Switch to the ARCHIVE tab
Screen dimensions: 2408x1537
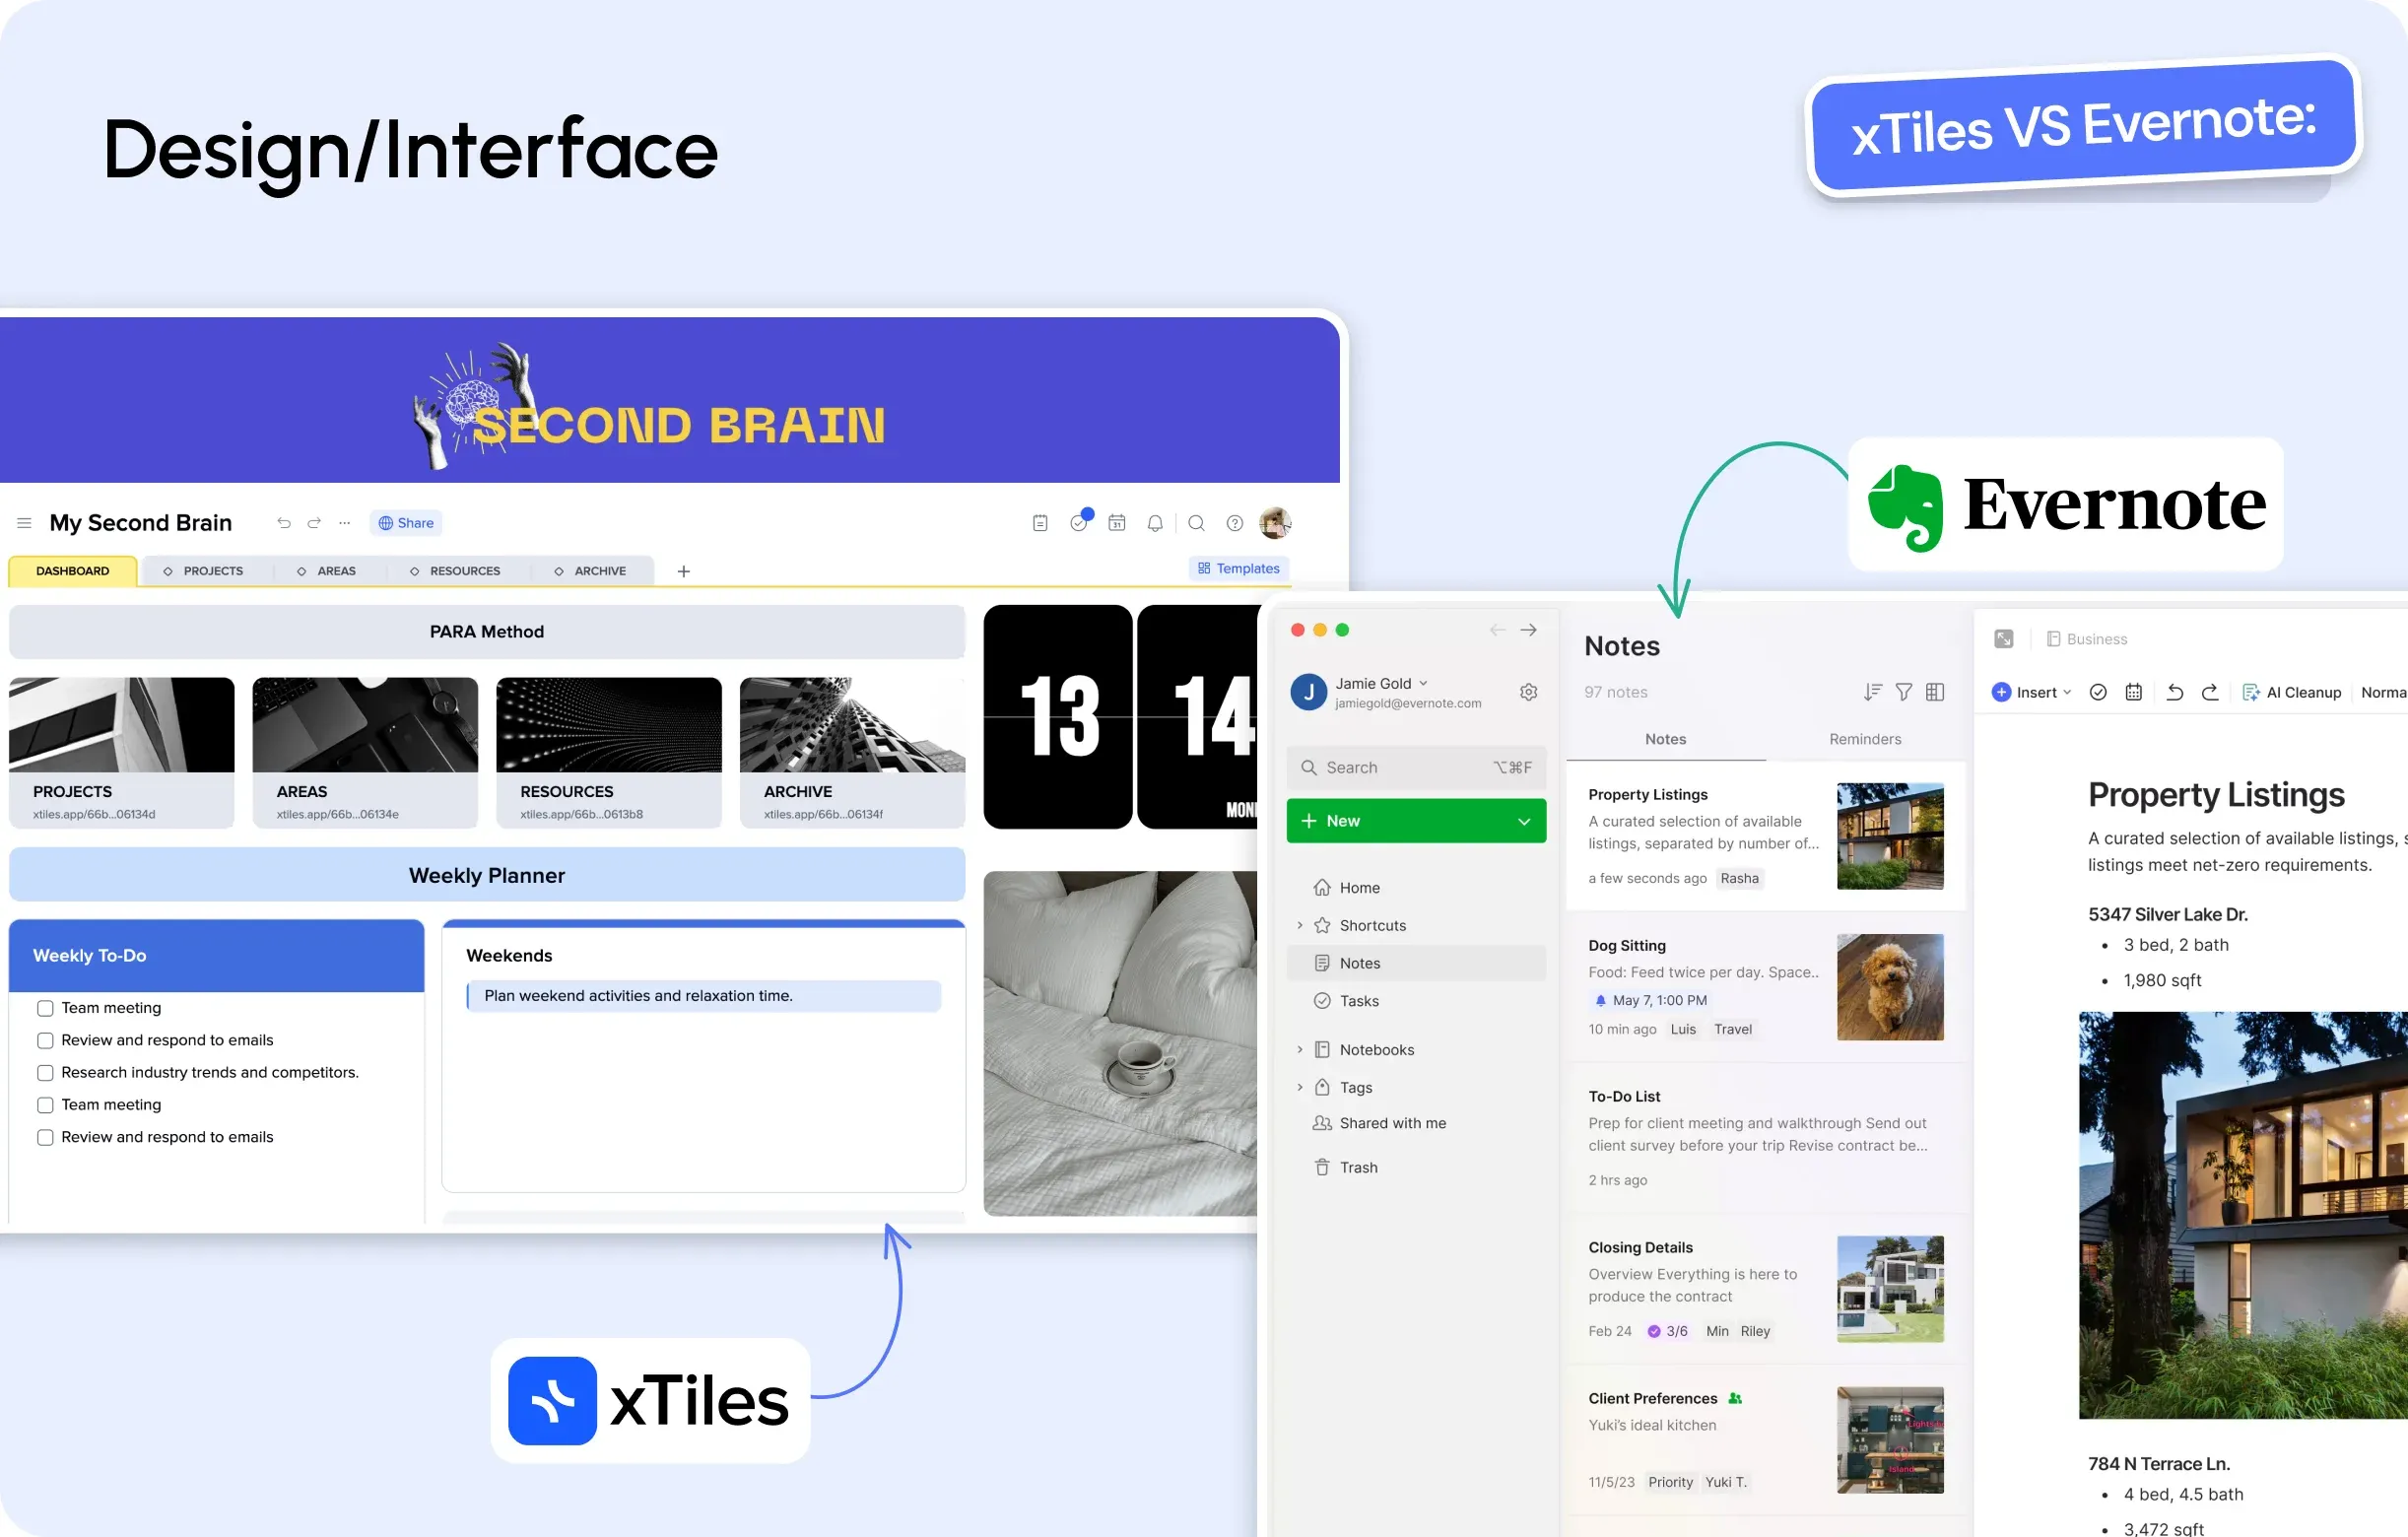(x=591, y=571)
